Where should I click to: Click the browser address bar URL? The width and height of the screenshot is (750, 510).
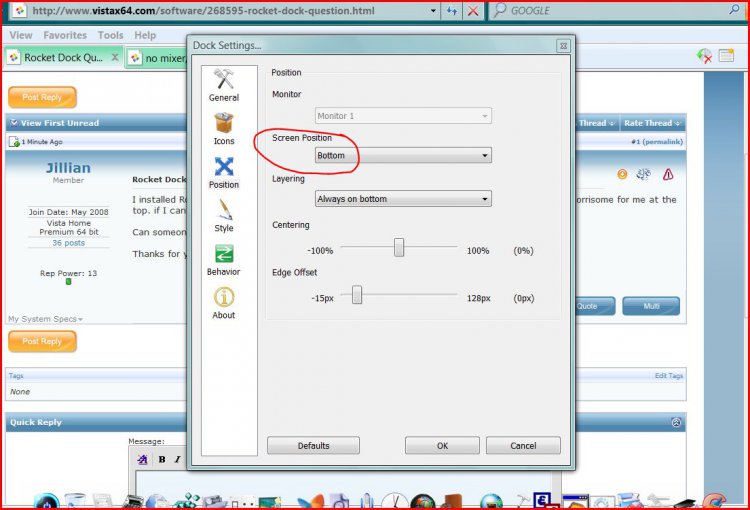pos(203,11)
